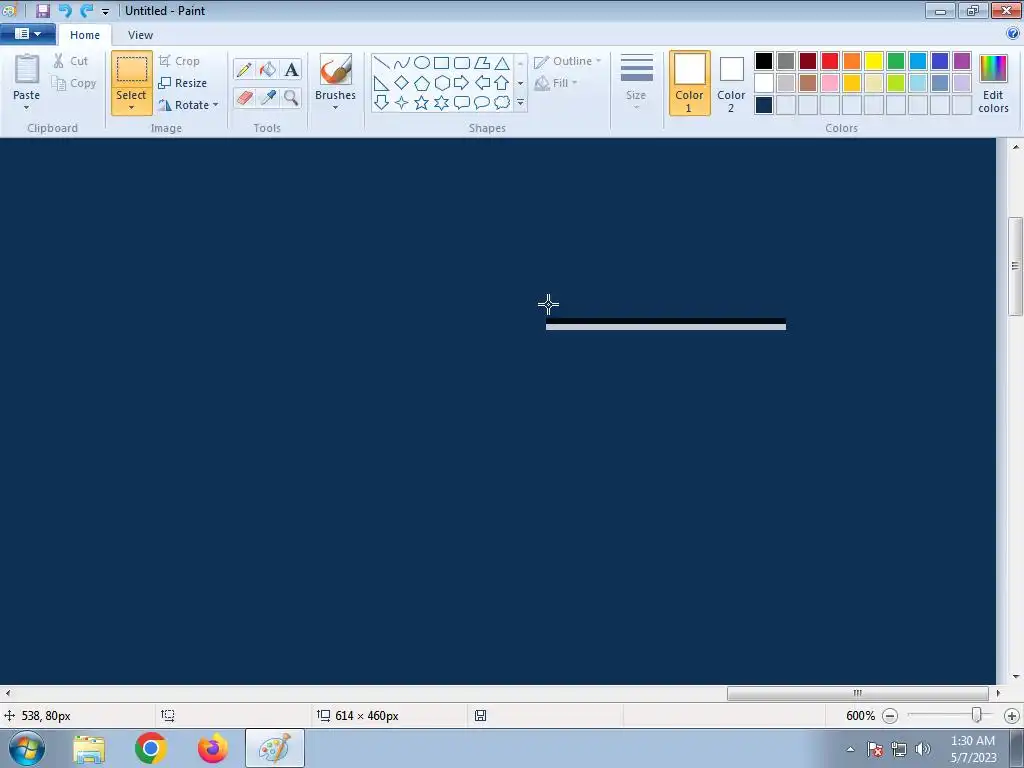Image resolution: width=1024 pixels, height=768 pixels.
Task: Set Color 1 as active color
Action: click(x=690, y=83)
